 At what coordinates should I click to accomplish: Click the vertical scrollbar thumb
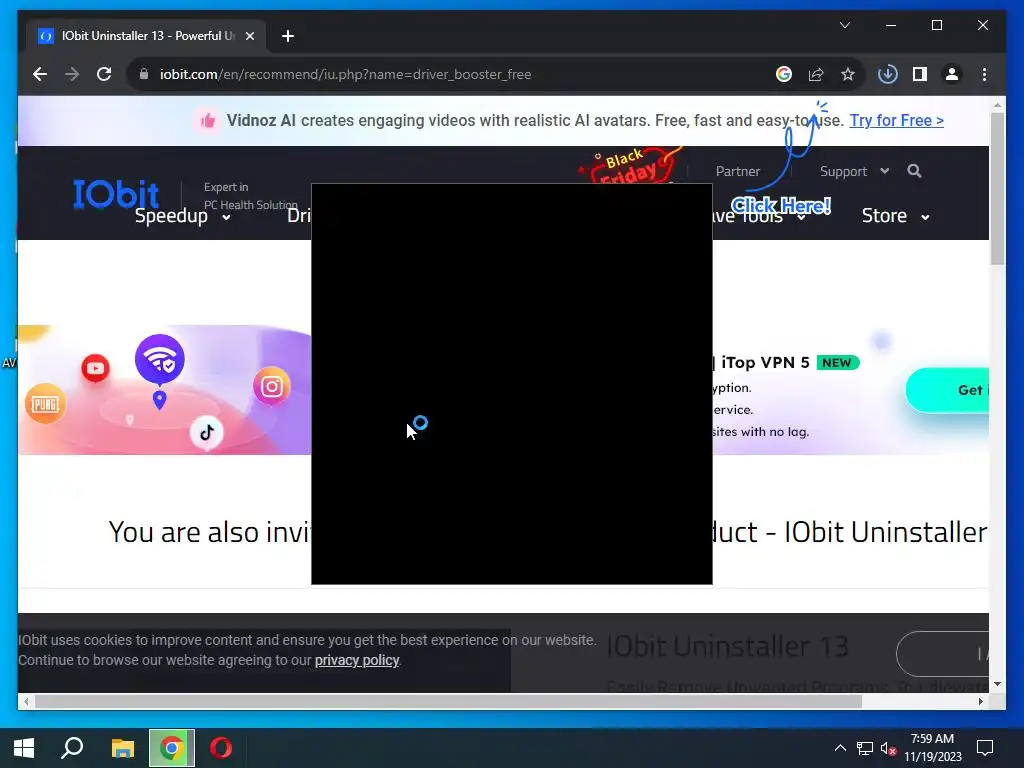pyautogui.click(x=997, y=188)
